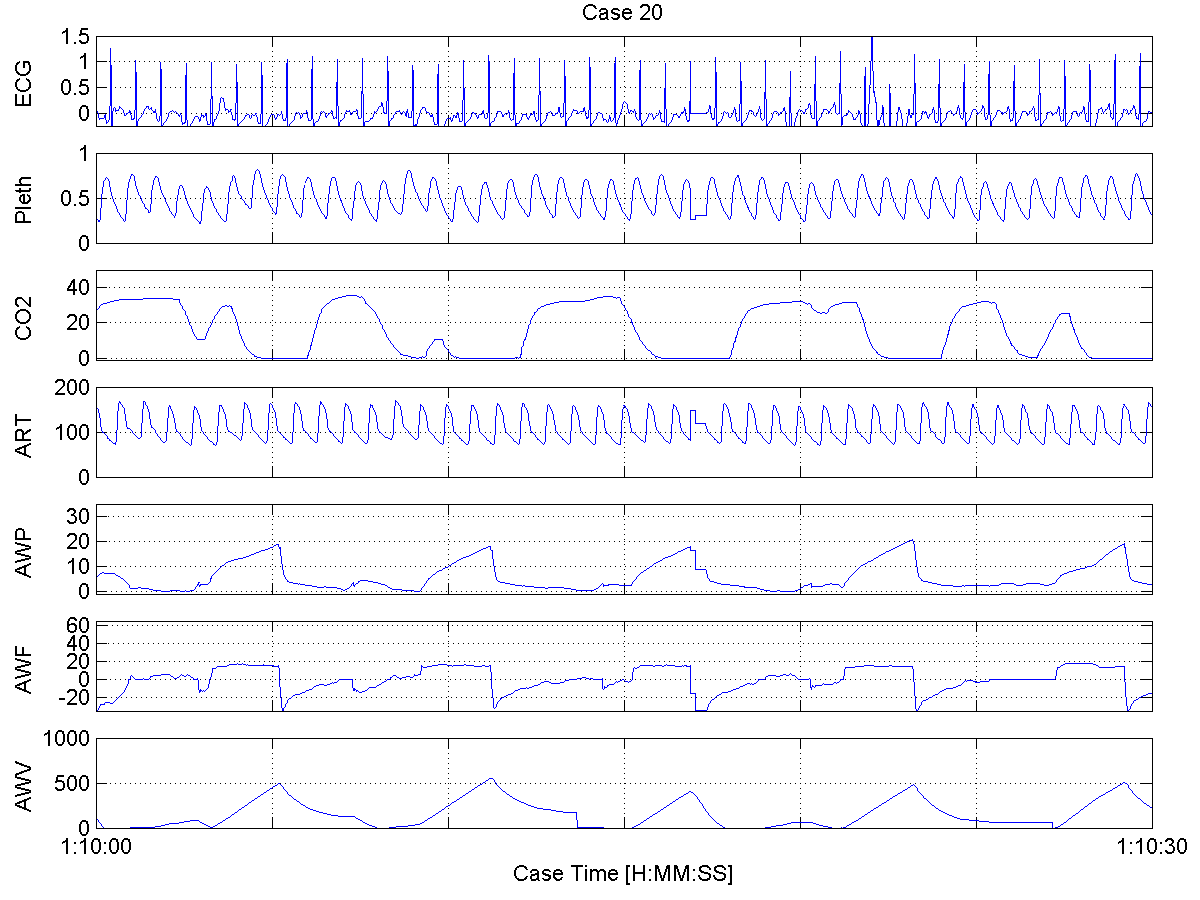Screen dimensions: 1200x900
Task: Click the 10 tick on the AWP axis
Action: tap(79, 566)
